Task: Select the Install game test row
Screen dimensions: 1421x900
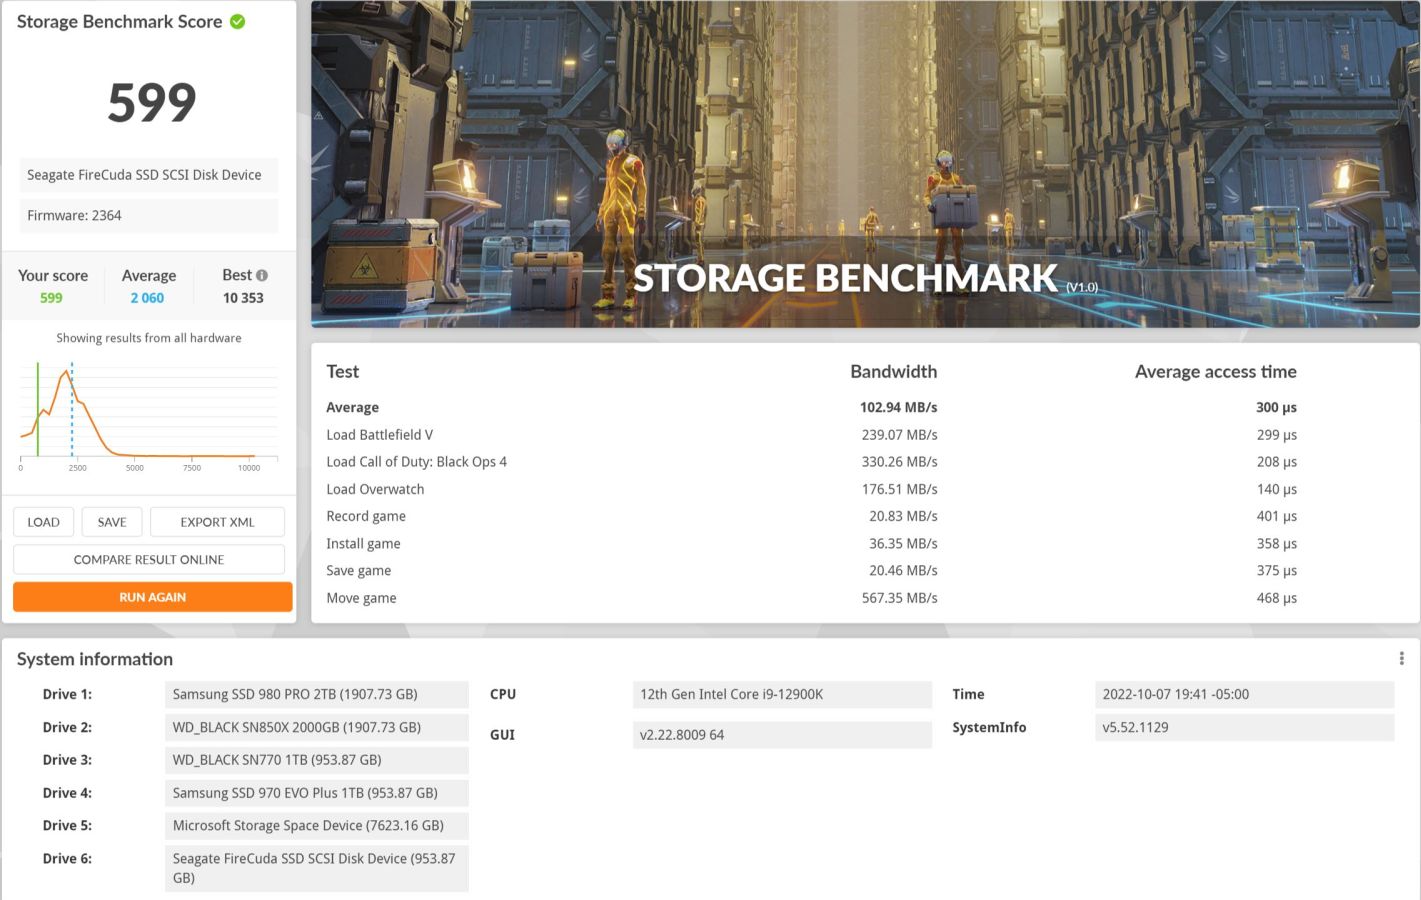Action: (811, 543)
